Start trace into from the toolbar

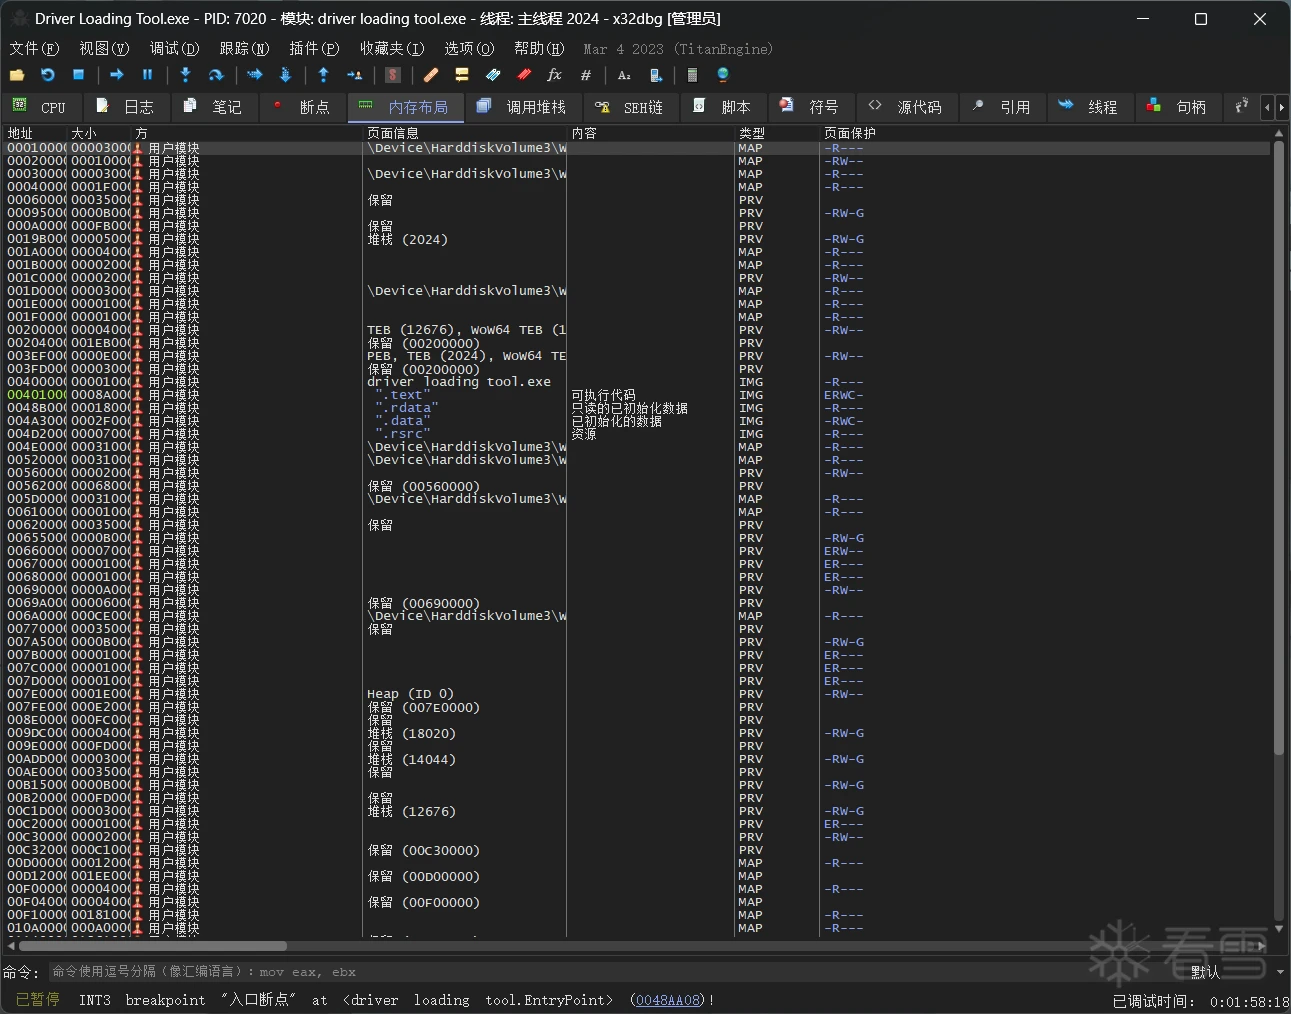click(x=255, y=75)
